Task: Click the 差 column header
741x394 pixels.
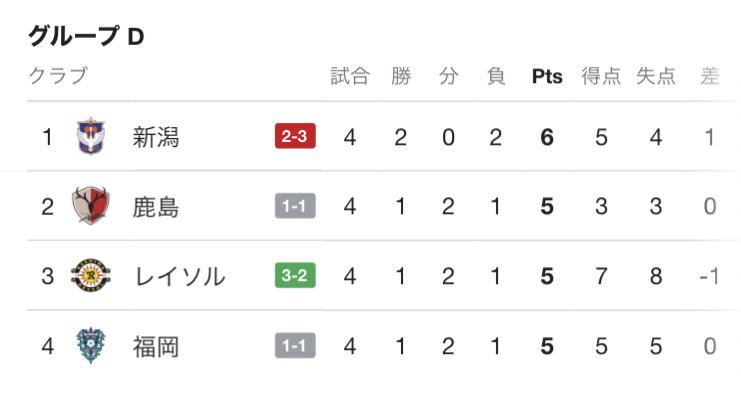Action: click(710, 76)
